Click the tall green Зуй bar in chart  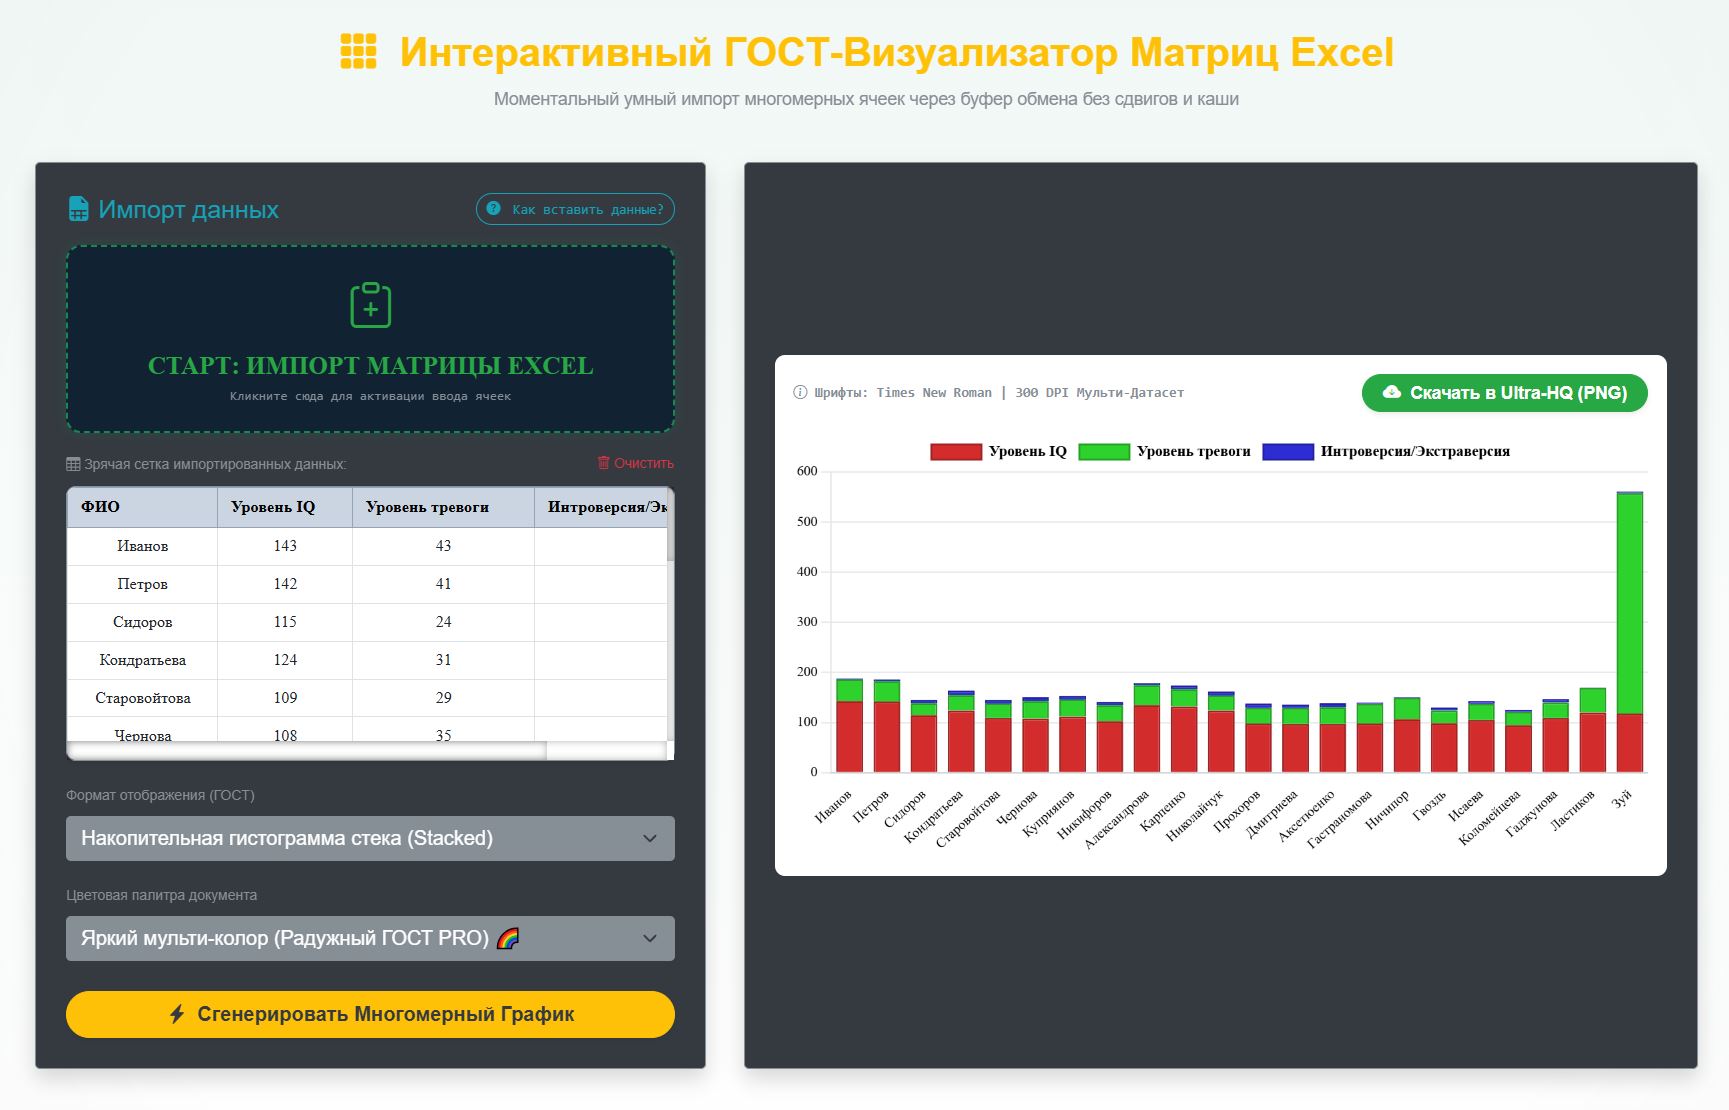tap(1630, 604)
